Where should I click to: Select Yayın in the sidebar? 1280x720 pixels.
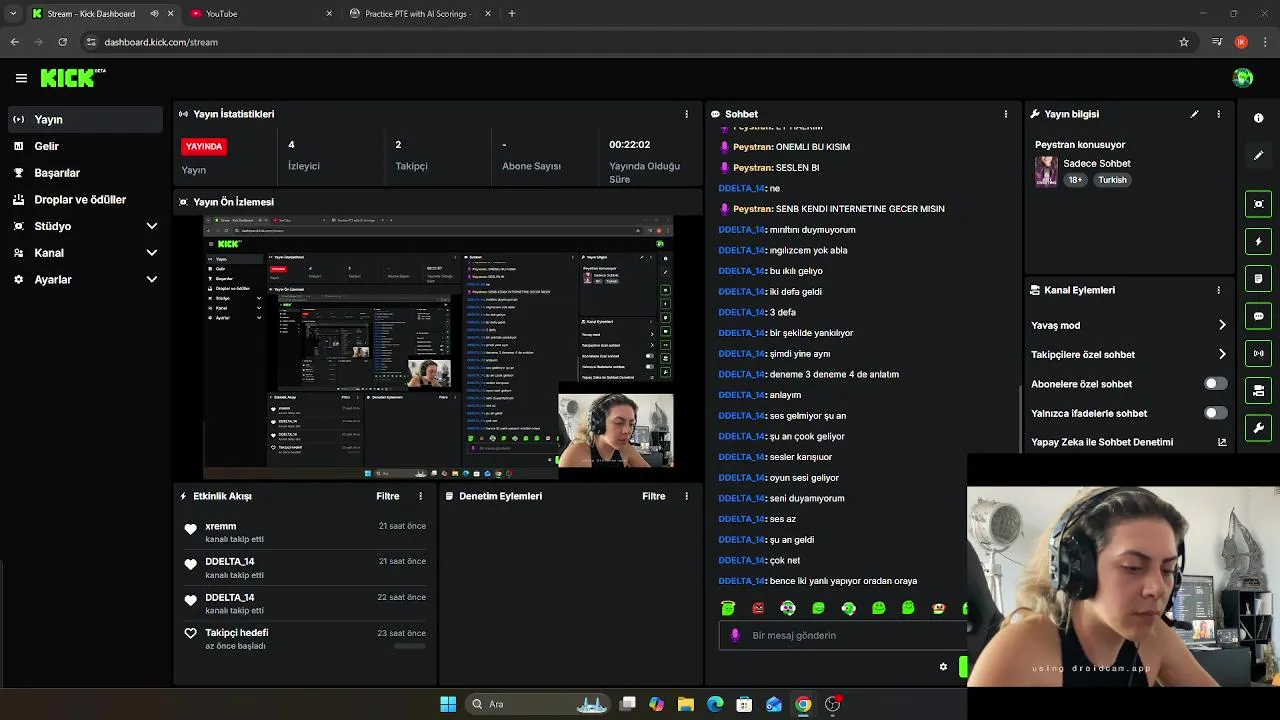[85, 119]
